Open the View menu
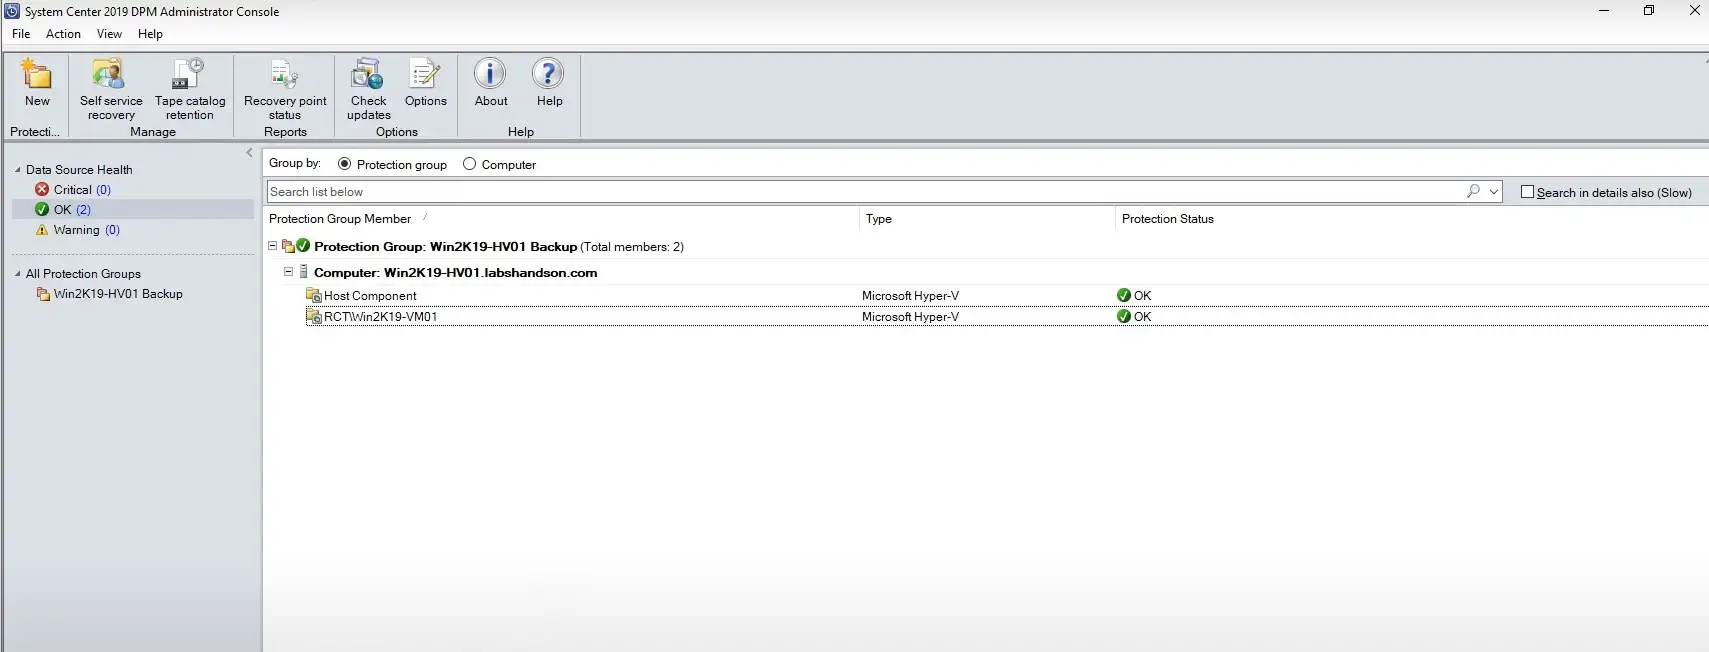This screenshot has height=652, width=1709. click(x=109, y=34)
